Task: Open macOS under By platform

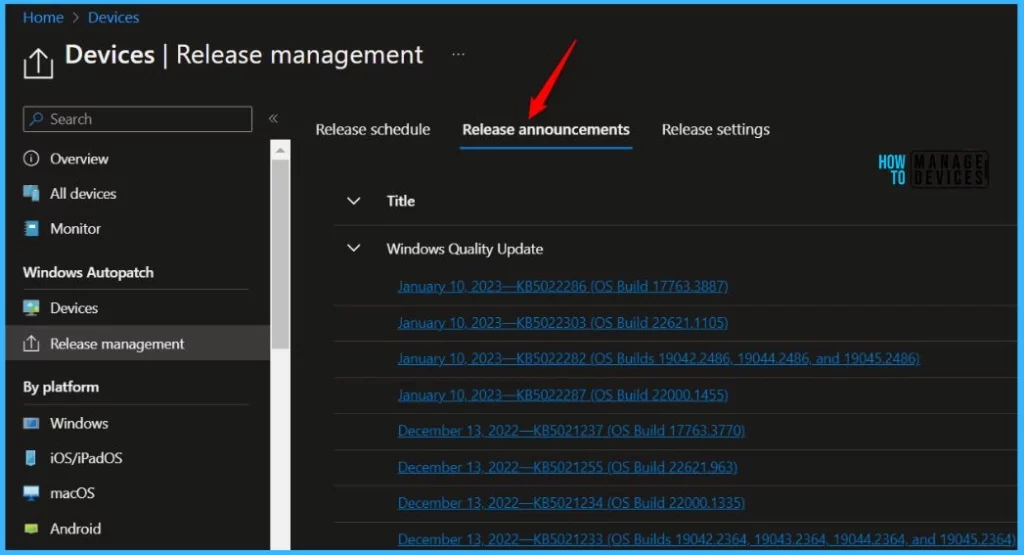Action: (x=72, y=493)
